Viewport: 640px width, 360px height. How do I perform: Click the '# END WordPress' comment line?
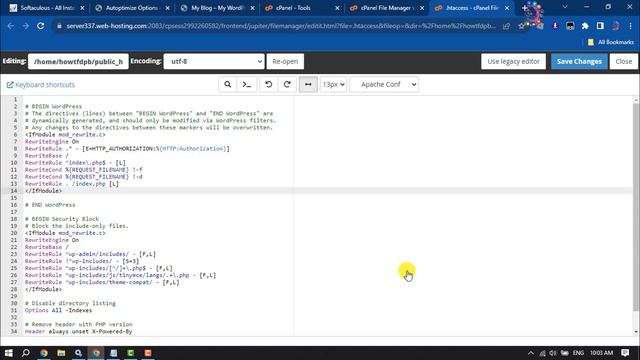pos(50,205)
